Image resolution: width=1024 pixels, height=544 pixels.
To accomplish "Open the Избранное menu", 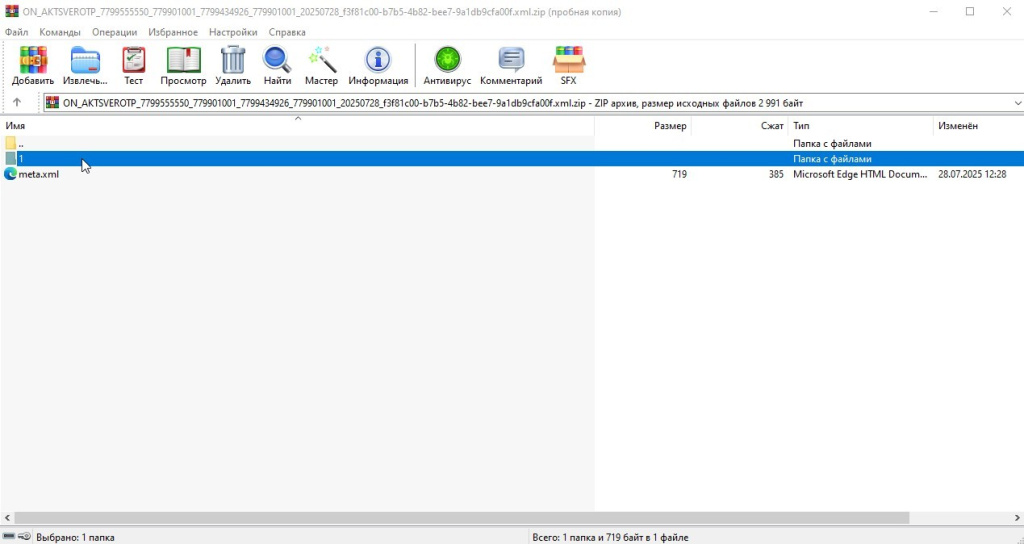I will (x=173, y=32).
